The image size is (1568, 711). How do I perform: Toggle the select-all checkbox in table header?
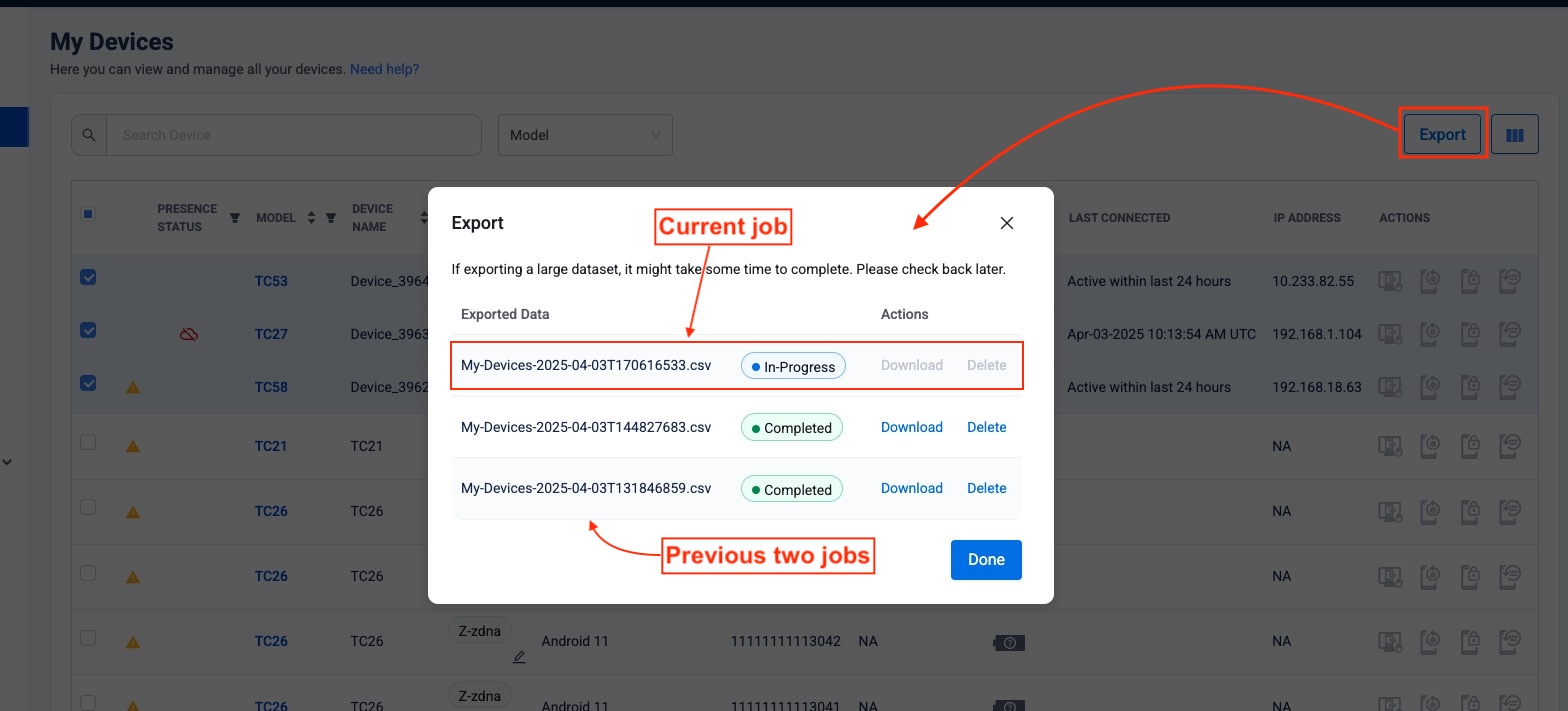[88, 214]
